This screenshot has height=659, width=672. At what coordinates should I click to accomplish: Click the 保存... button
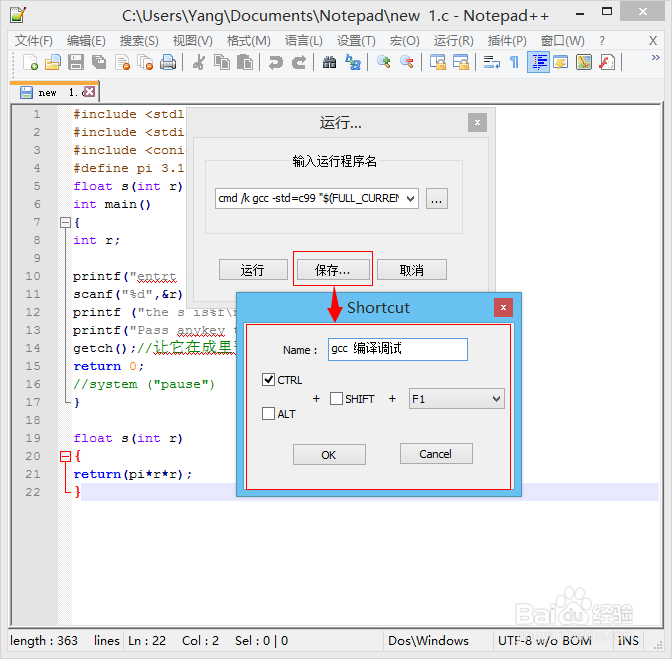tap(333, 270)
